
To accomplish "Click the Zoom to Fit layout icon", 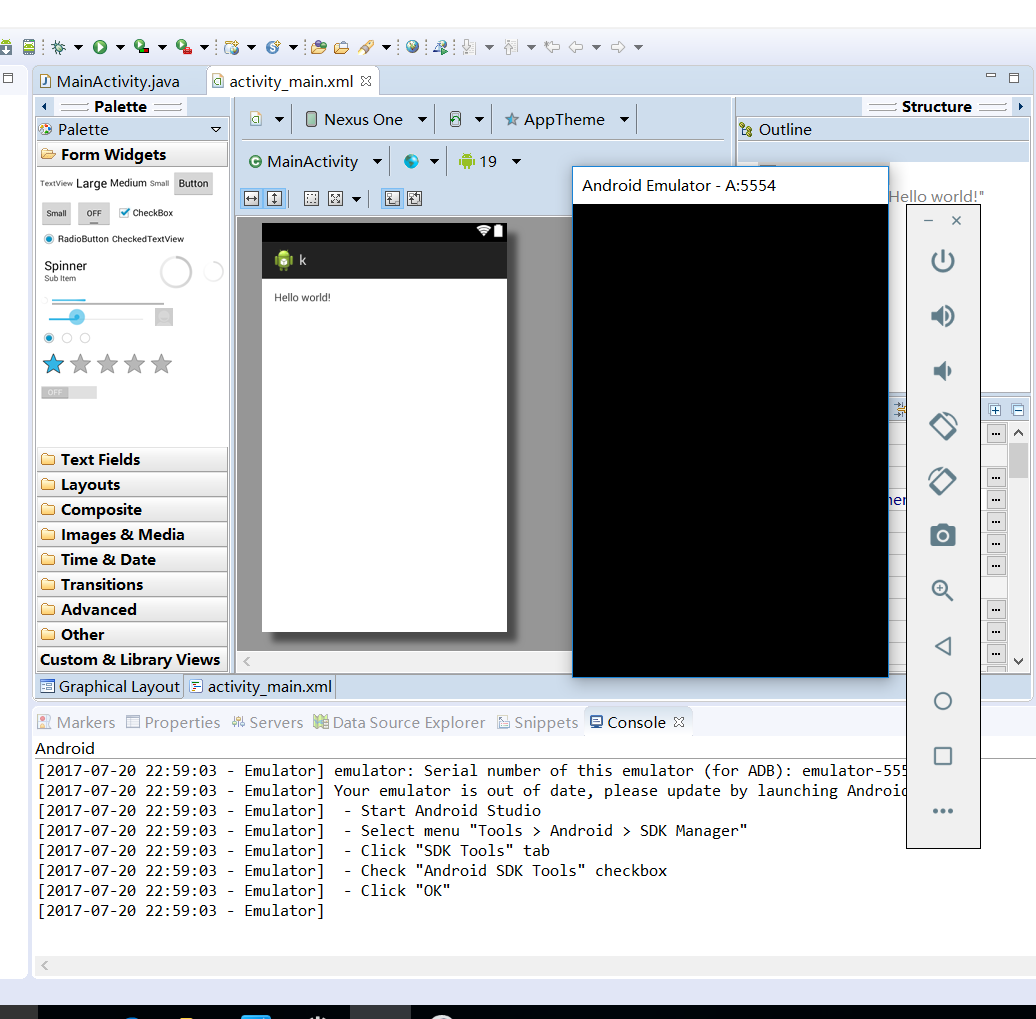I will coord(336,199).
